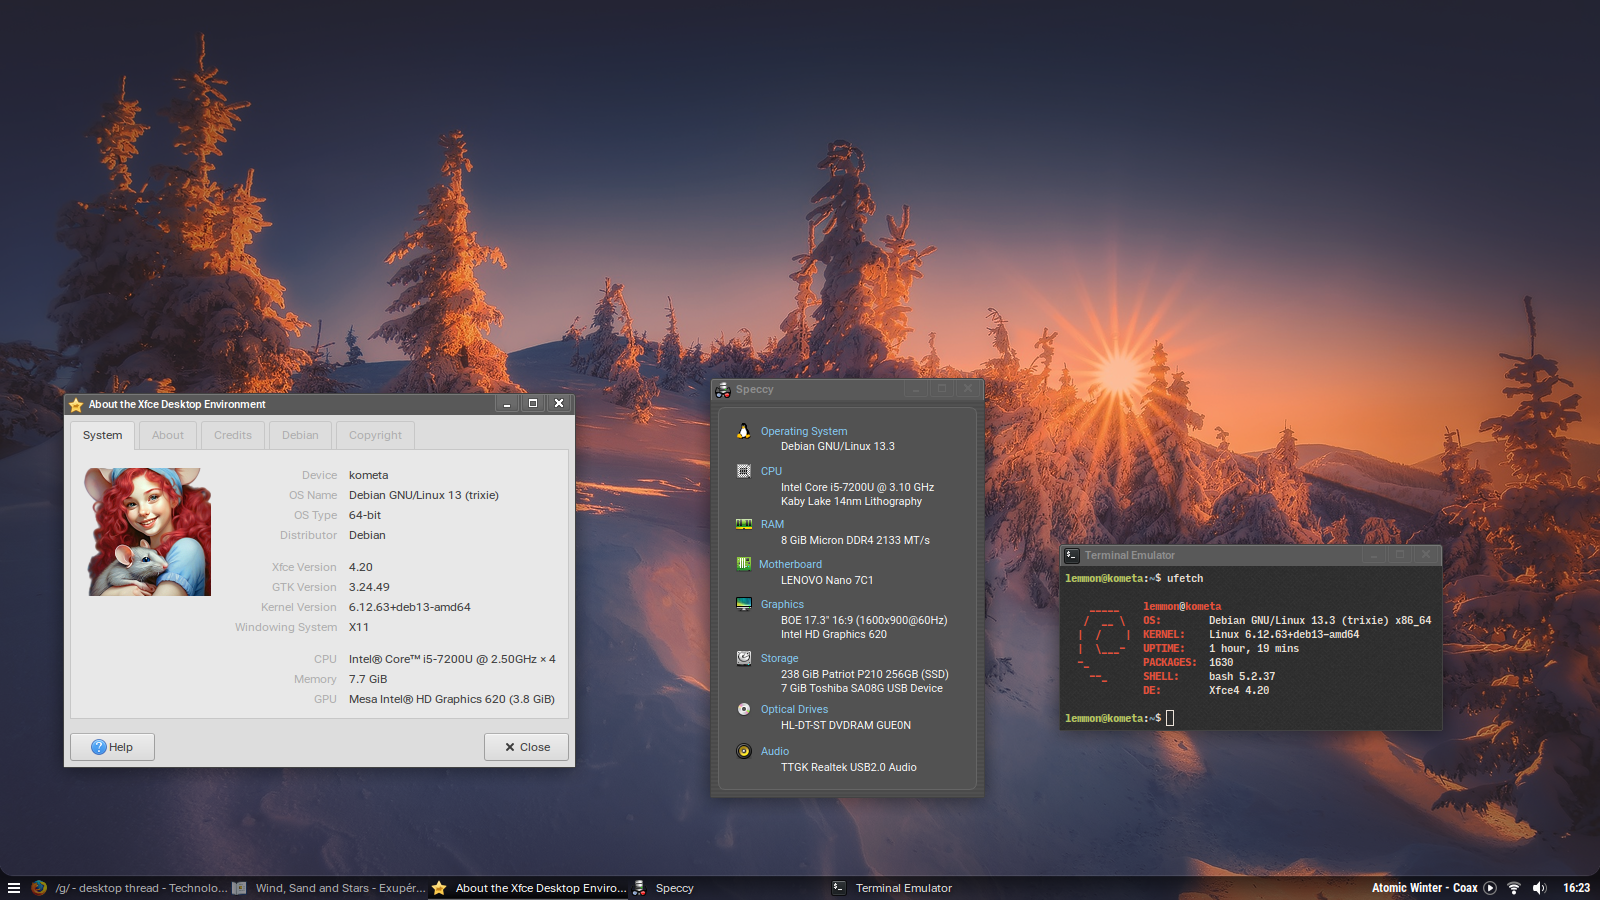Viewport: 1600px width, 900px height.
Task: Click the Windowing System value 'X11'
Action: pos(359,627)
